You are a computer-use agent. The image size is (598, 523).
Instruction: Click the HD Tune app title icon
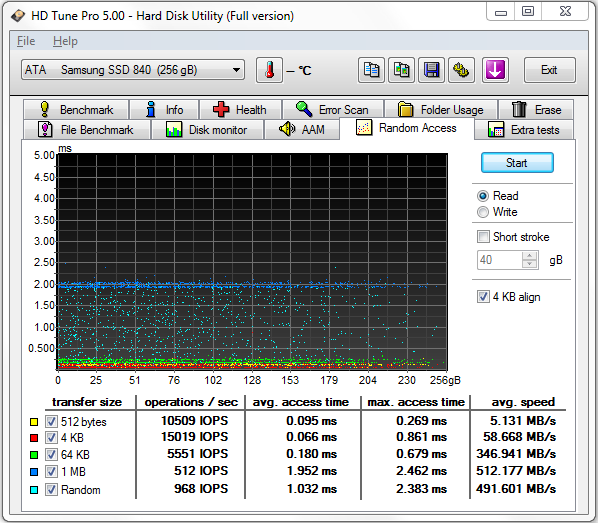(x=18, y=16)
